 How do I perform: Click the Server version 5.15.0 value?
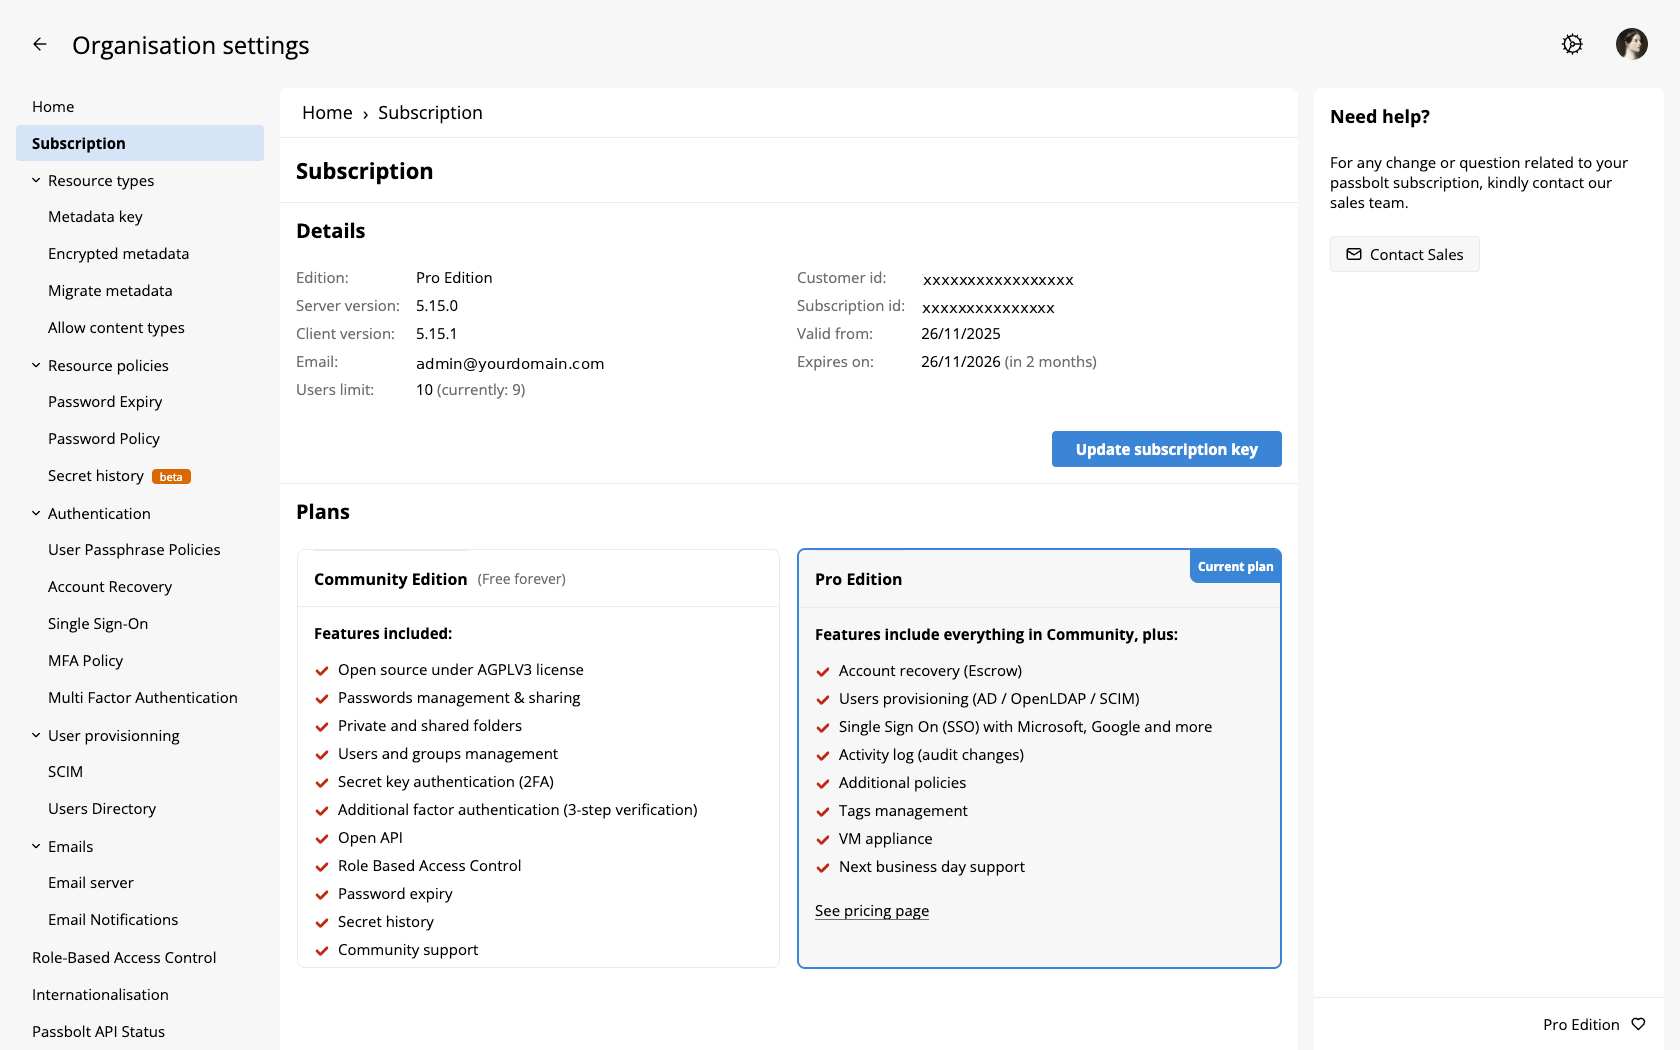(437, 306)
